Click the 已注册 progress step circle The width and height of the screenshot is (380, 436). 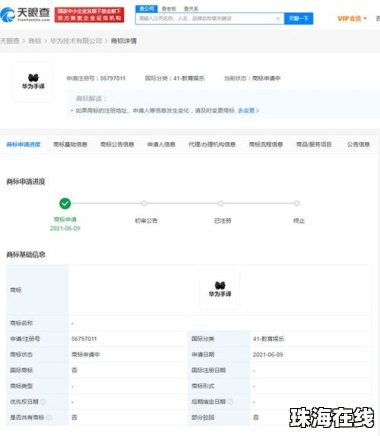(221, 203)
